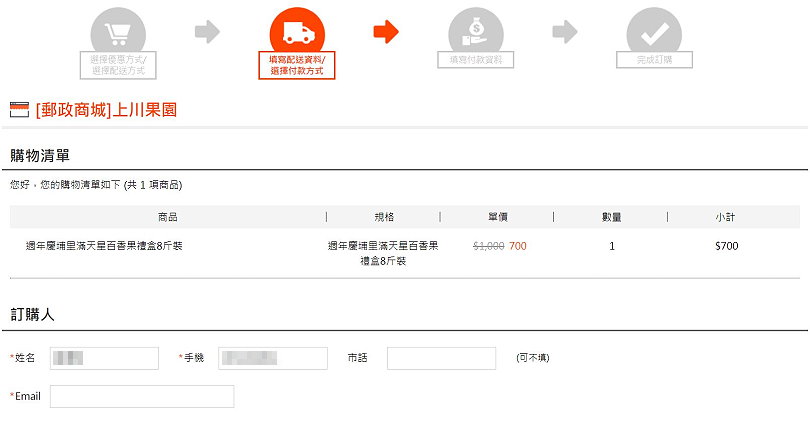810x422 pixels.
Task: Click into the 市話 phone field
Action: pyautogui.click(x=441, y=358)
